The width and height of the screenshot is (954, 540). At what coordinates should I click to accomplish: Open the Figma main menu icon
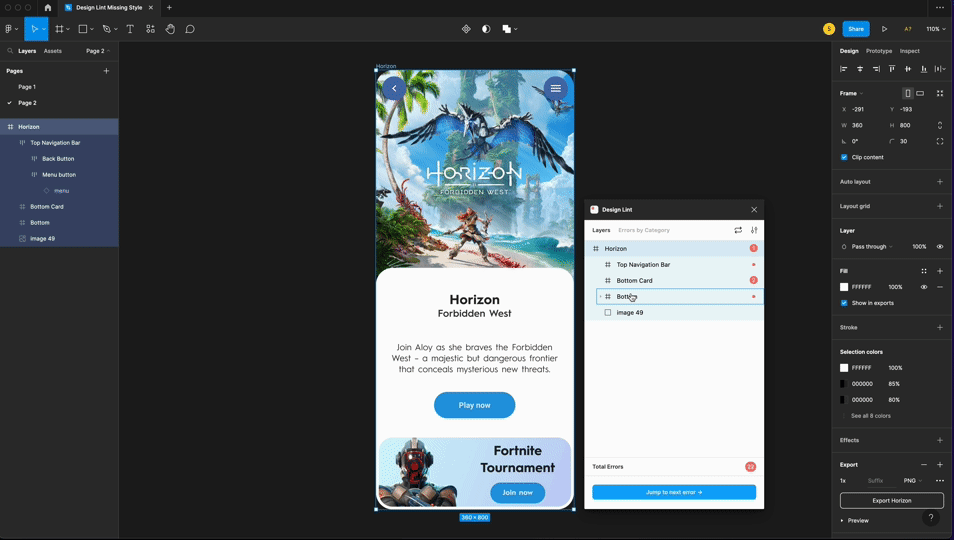pyautogui.click(x=9, y=29)
